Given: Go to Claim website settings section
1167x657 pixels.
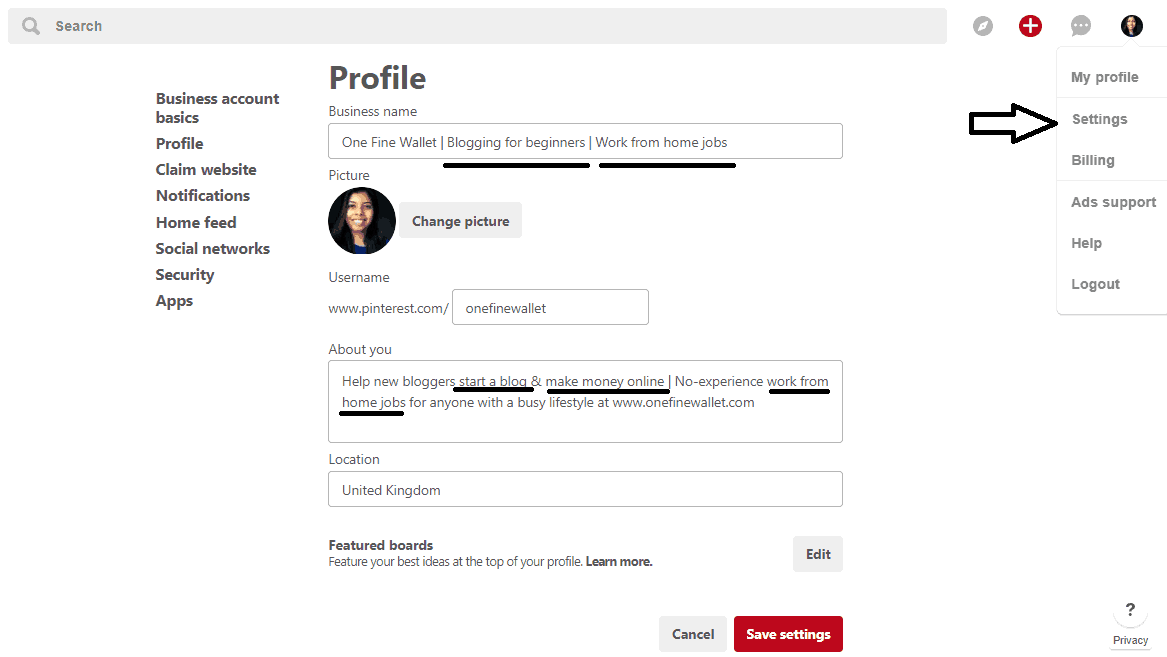Looking at the screenshot, I should click(x=206, y=170).
